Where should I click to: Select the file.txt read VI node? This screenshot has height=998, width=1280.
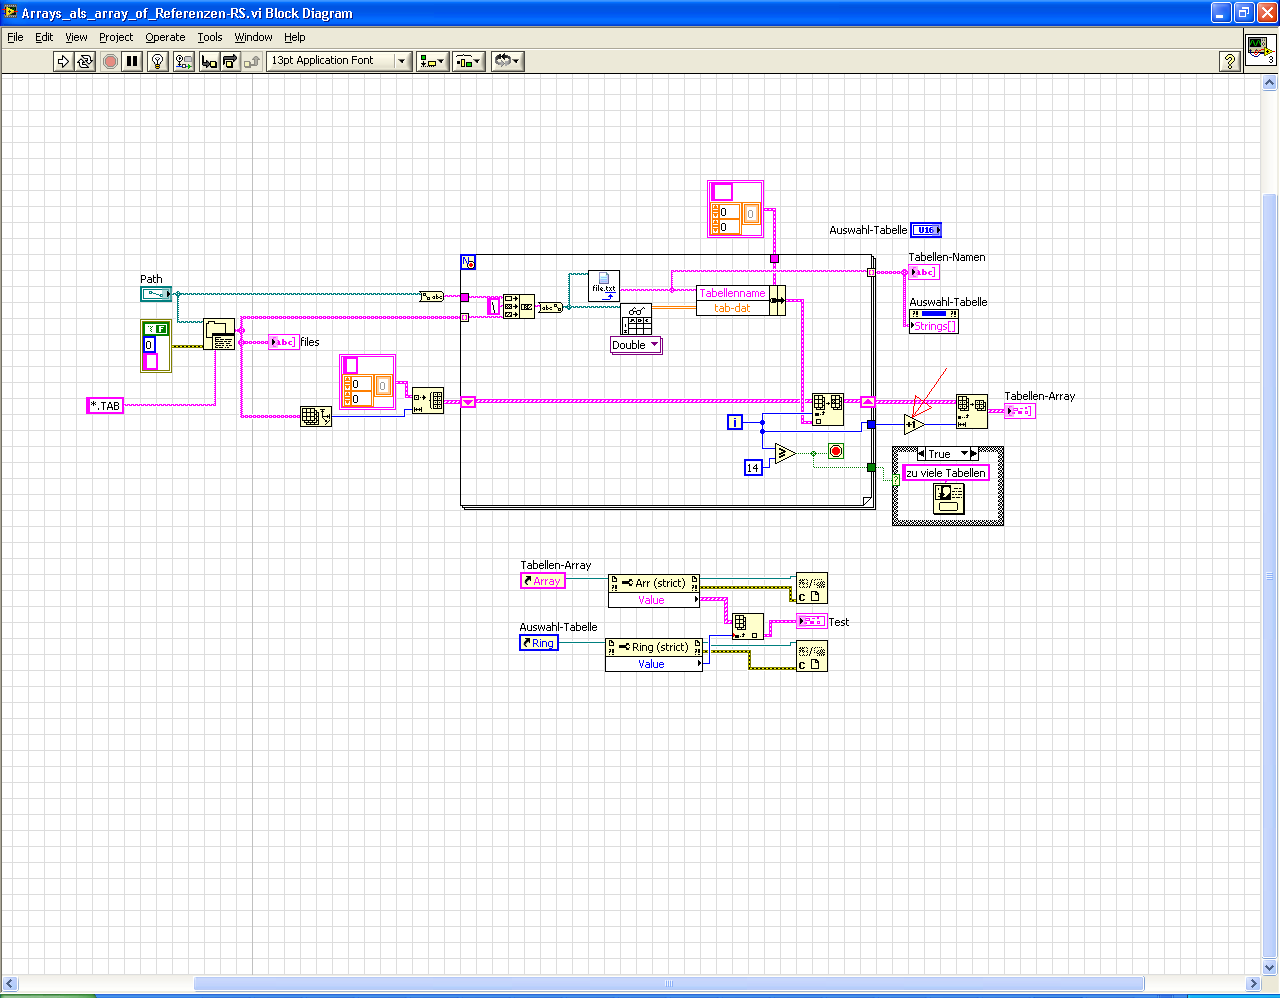(x=604, y=286)
